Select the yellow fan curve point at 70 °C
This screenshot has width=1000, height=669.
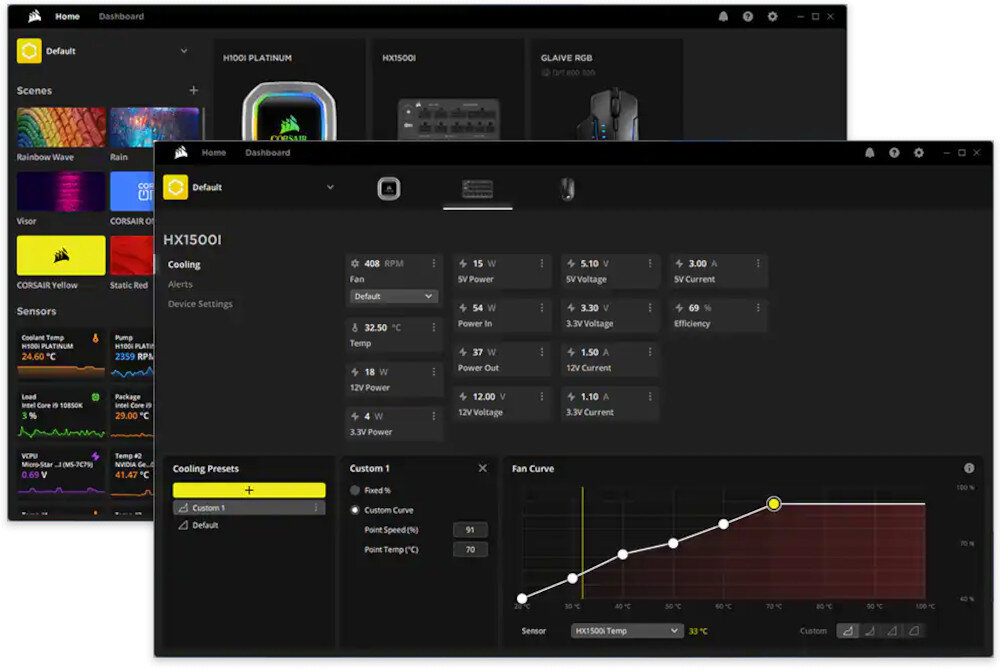click(x=774, y=504)
